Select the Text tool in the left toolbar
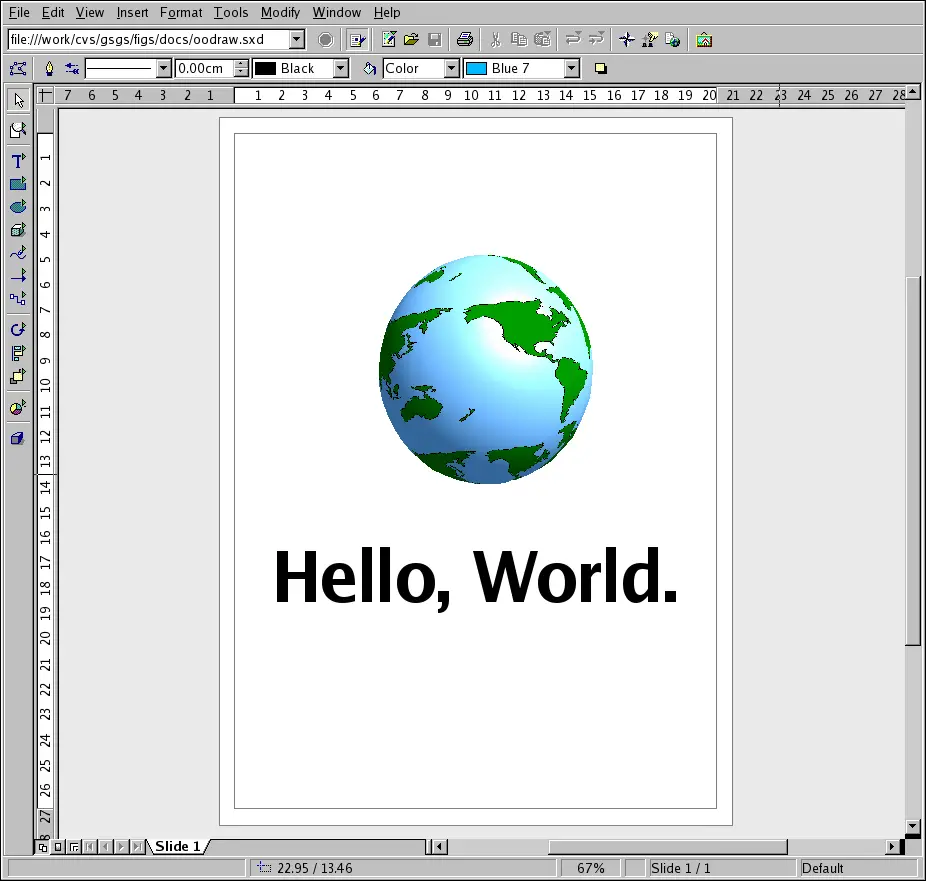The width and height of the screenshot is (926, 881). 17,161
